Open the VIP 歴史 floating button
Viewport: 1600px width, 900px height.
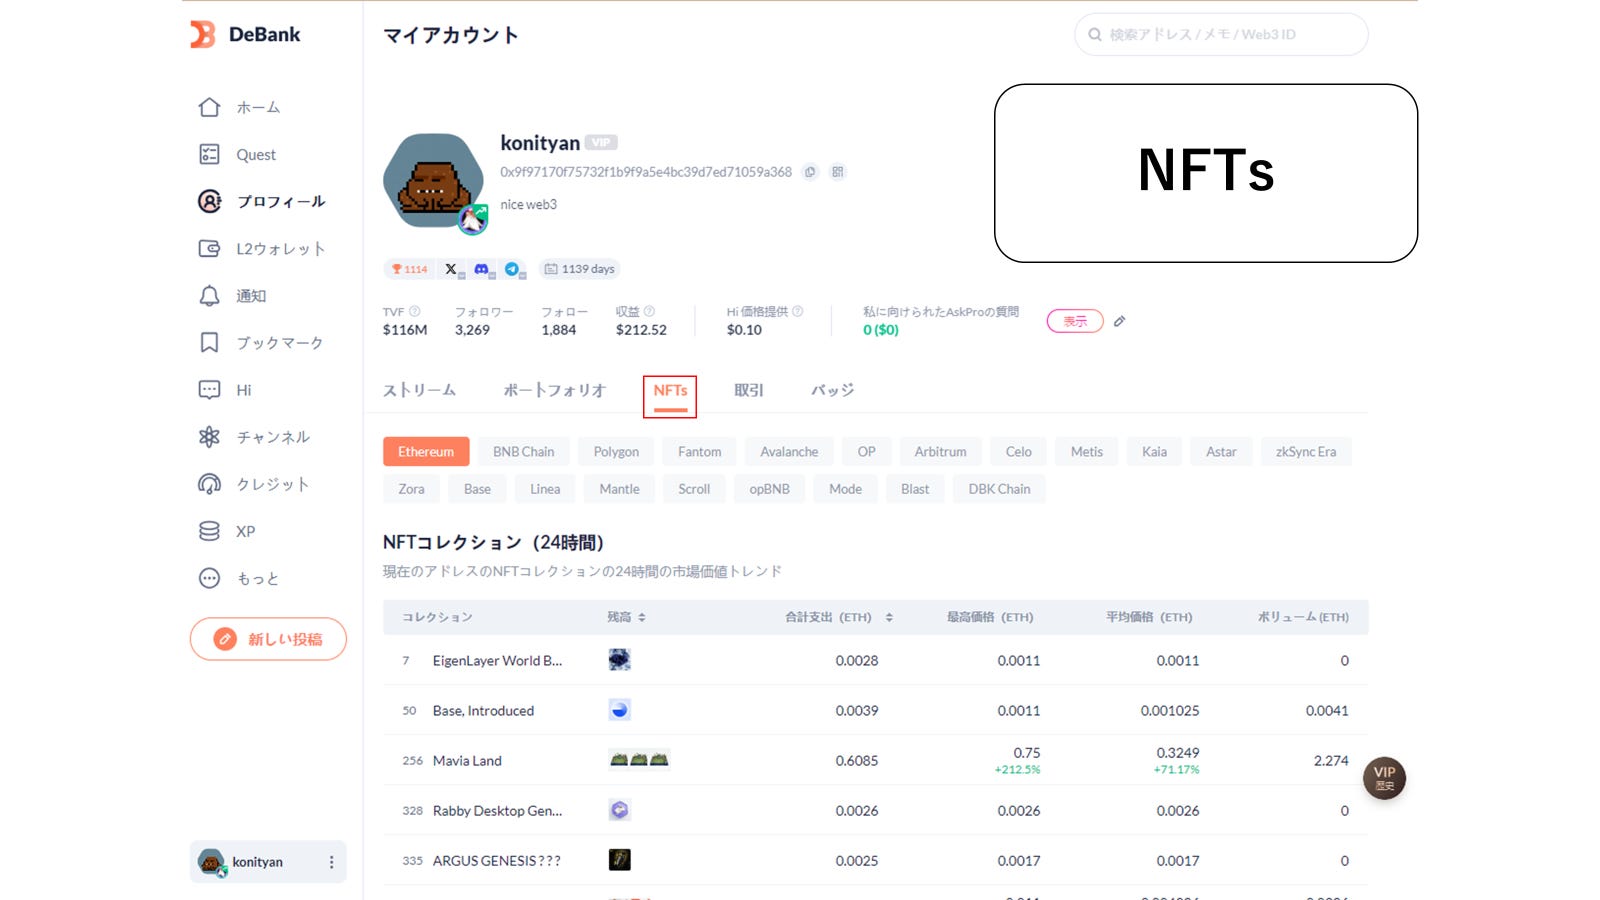tap(1384, 778)
